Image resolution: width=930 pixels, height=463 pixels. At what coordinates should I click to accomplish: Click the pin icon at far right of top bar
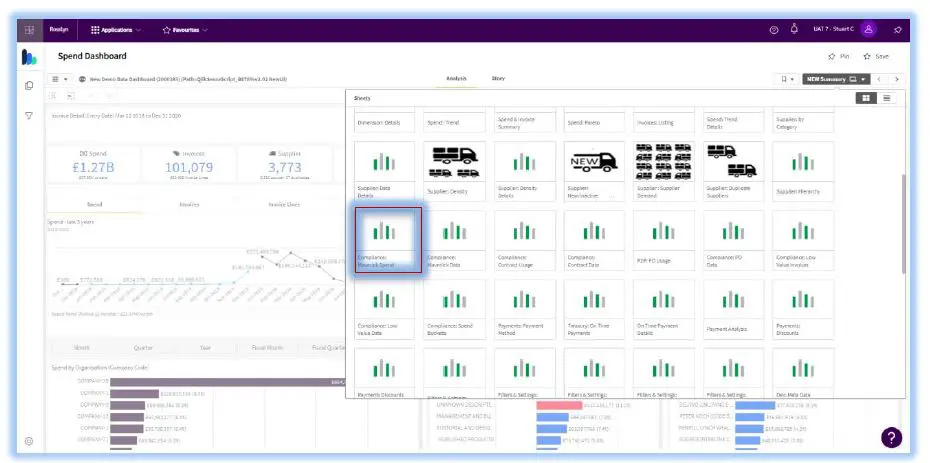coord(897,30)
